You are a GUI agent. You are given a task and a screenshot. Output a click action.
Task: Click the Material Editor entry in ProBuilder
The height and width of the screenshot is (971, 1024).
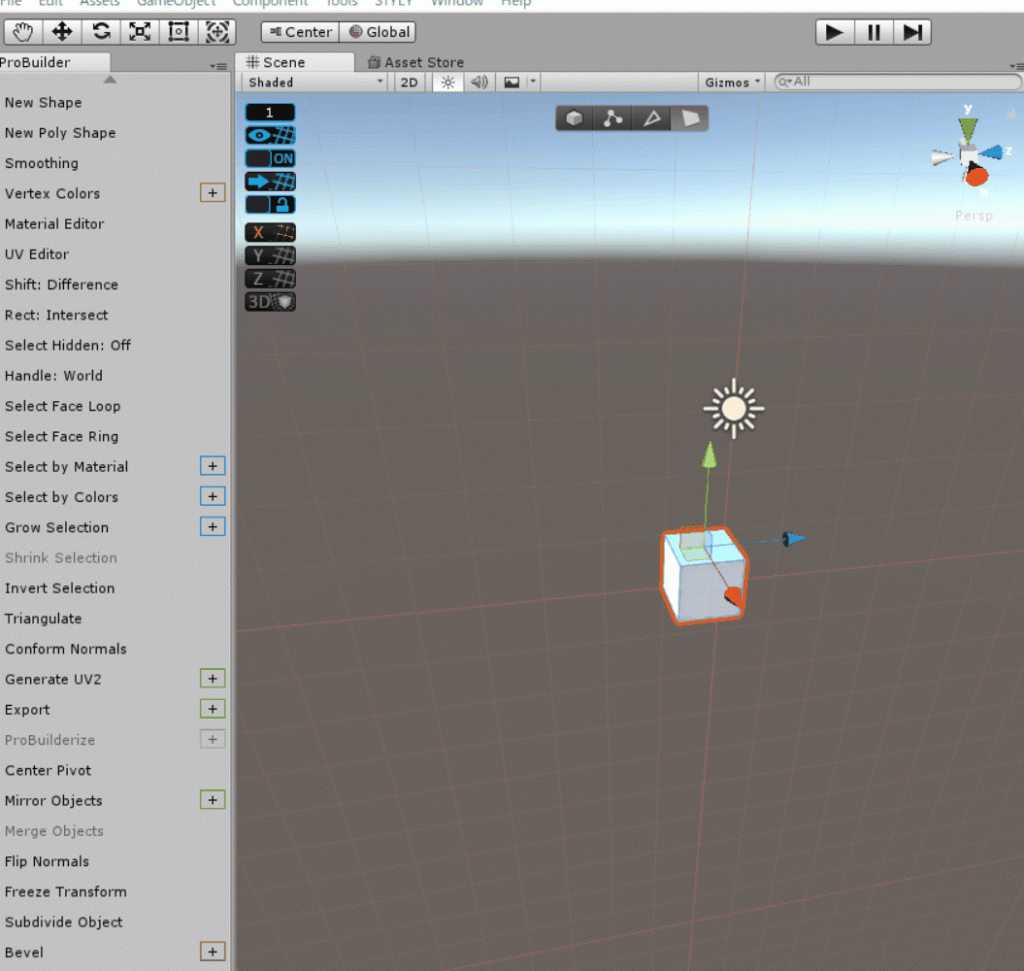[x=54, y=224]
